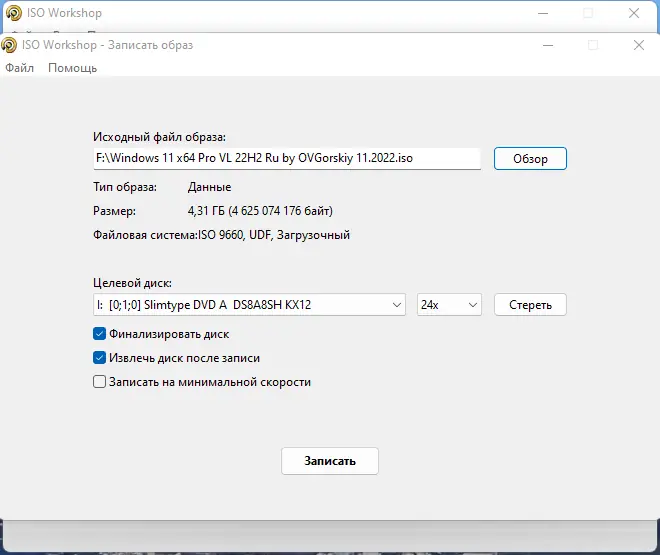This screenshot has width=660, height=555.
Task: Open the Файл menu
Action: pos(19,68)
